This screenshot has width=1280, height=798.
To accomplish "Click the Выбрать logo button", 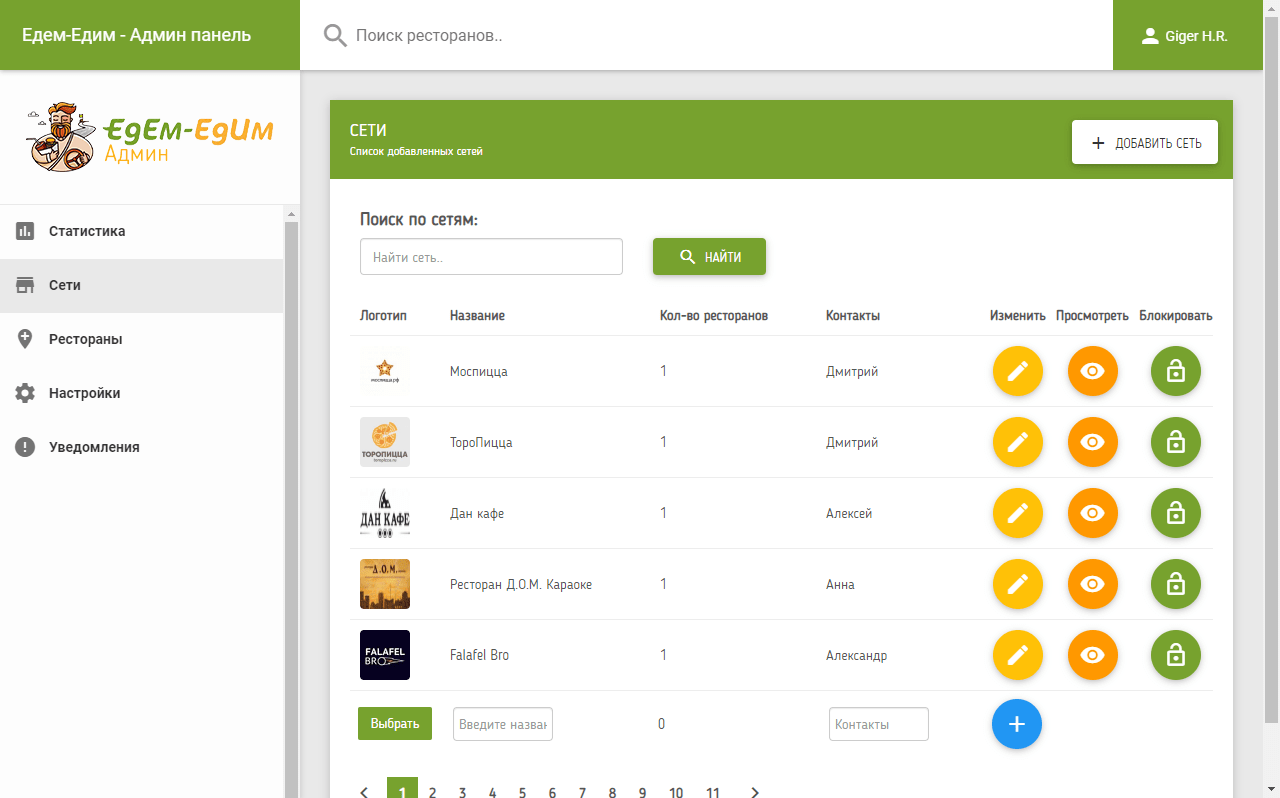I will click(x=395, y=724).
